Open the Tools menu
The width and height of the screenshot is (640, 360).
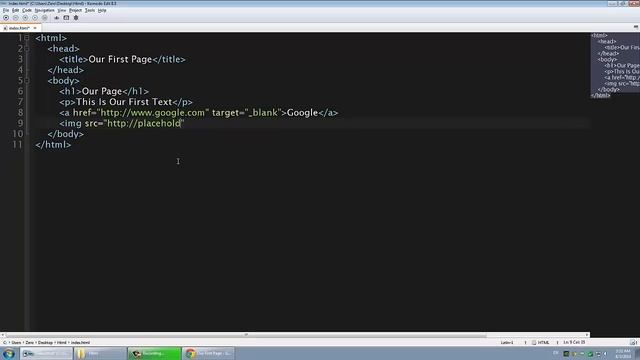click(90, 10)
